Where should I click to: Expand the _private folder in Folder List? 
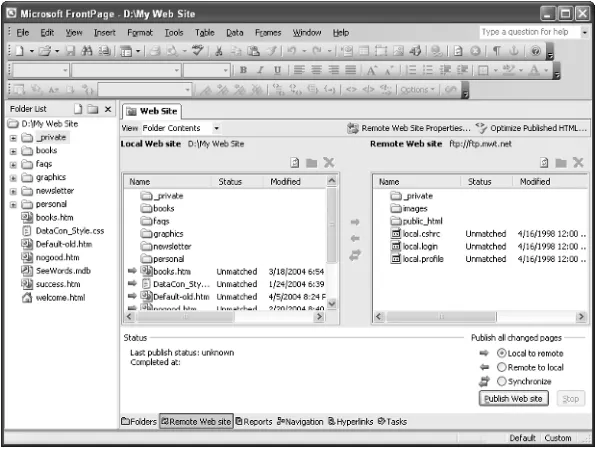pos(13,138)
